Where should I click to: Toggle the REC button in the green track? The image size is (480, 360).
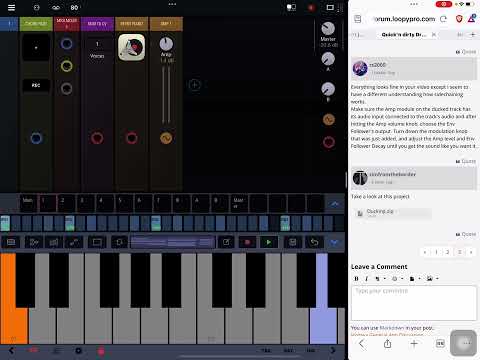click(x=36, y=85)
